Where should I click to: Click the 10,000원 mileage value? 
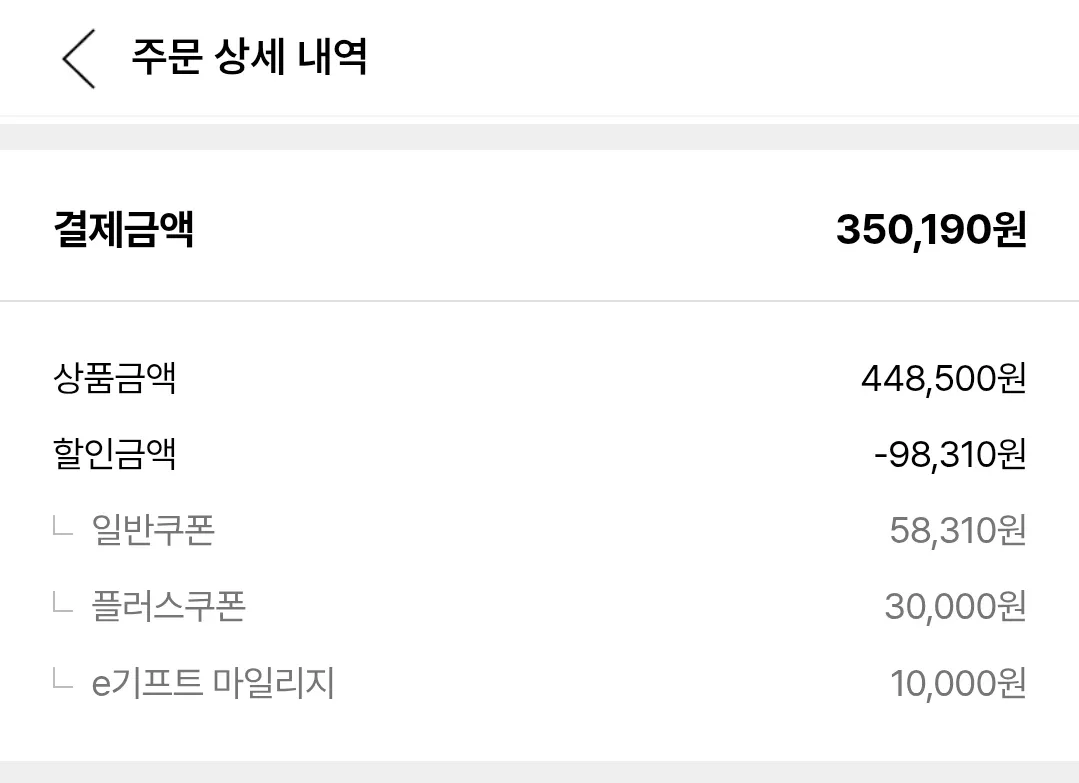click(957, 683)
